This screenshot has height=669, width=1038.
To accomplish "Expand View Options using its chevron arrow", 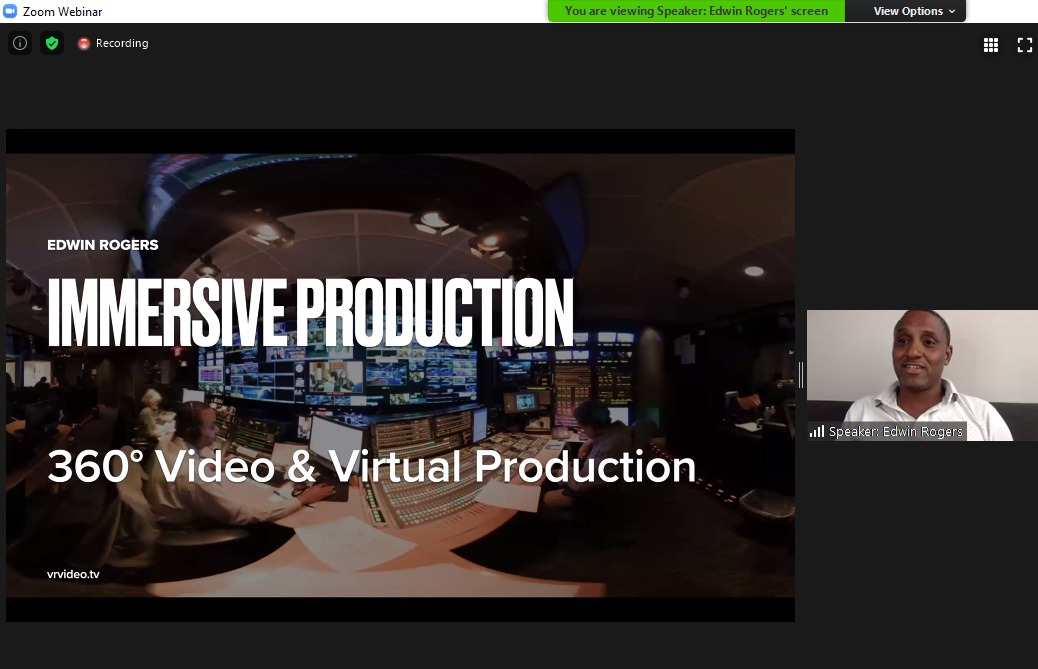I will pyautogui.click(x=951, y=12).
